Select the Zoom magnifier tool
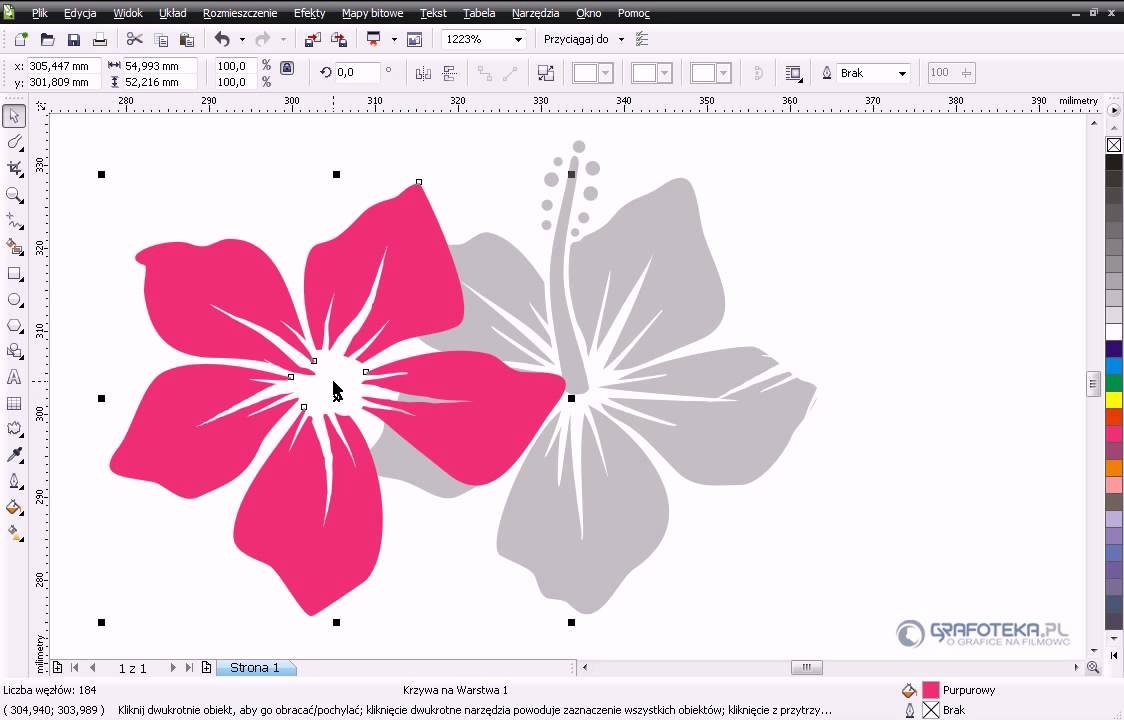The width and height of the screenshot is (1124, 720). [14, 195]
